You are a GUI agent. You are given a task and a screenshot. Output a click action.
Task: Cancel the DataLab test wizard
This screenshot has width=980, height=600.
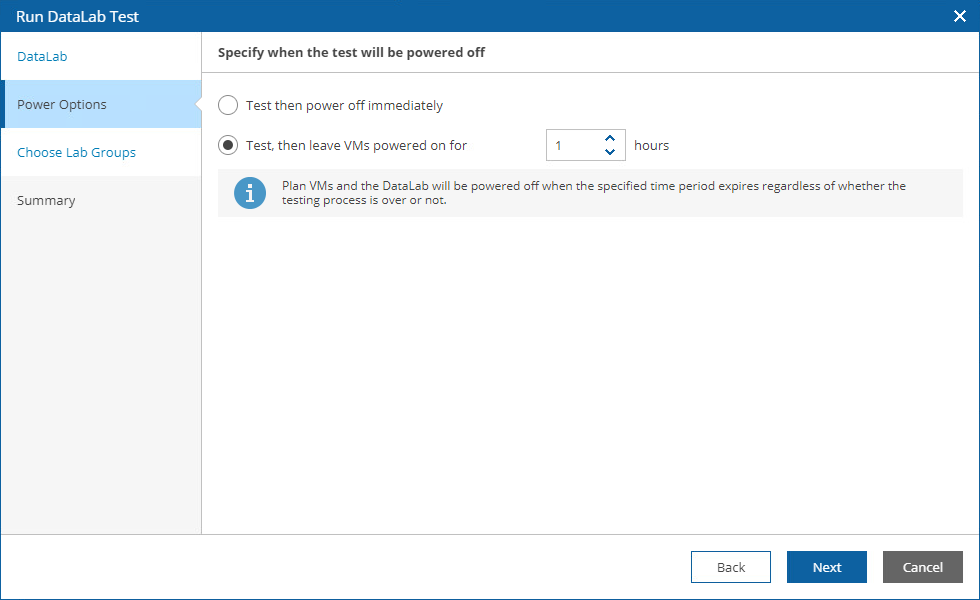[921, 567]
